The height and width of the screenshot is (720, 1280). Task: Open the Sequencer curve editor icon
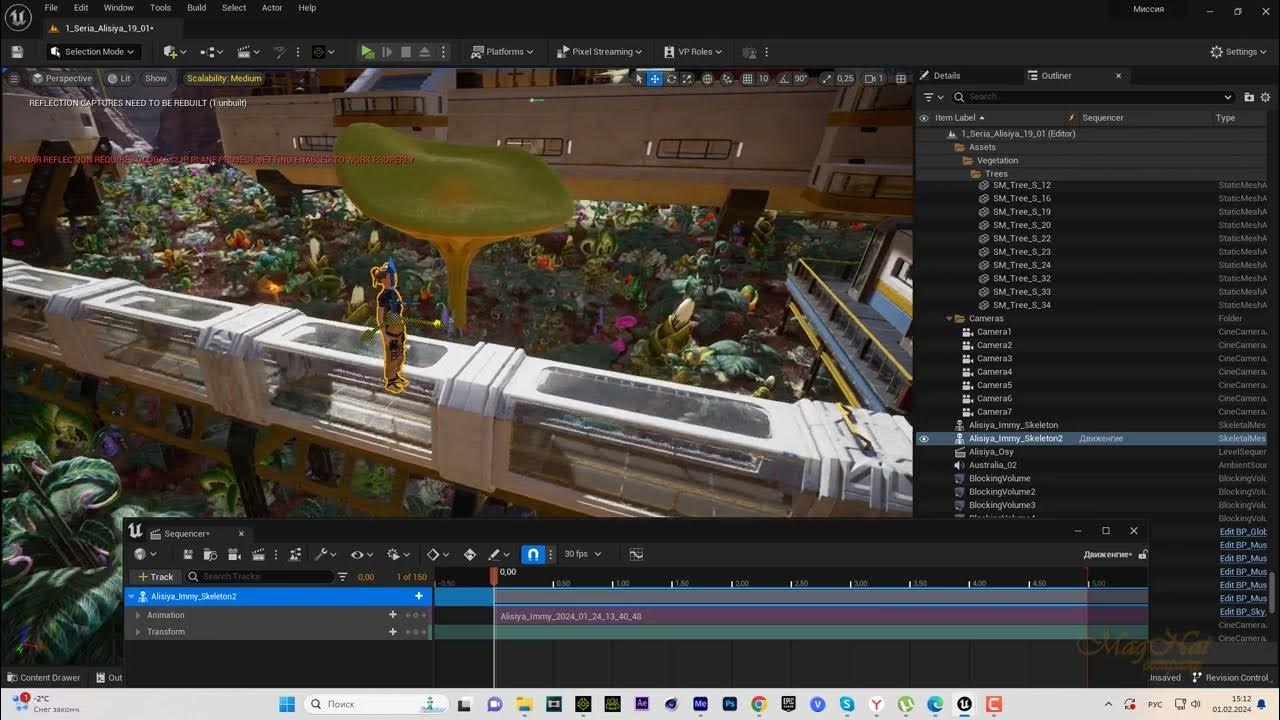636,554
